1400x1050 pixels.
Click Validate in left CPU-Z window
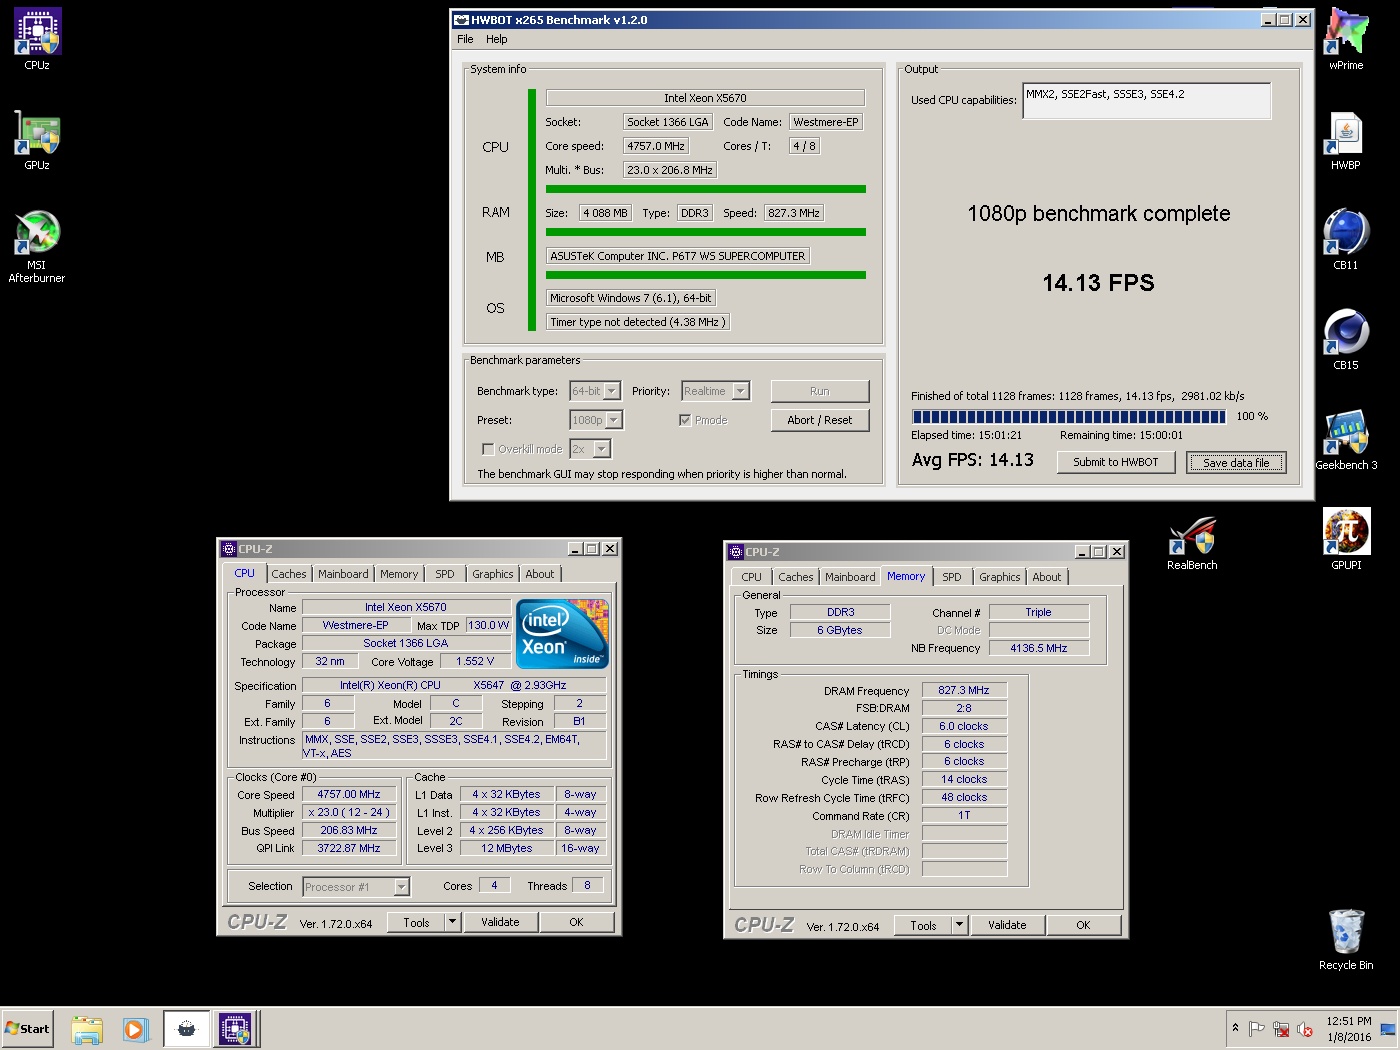pyautogui.click(x=500, y=922)
